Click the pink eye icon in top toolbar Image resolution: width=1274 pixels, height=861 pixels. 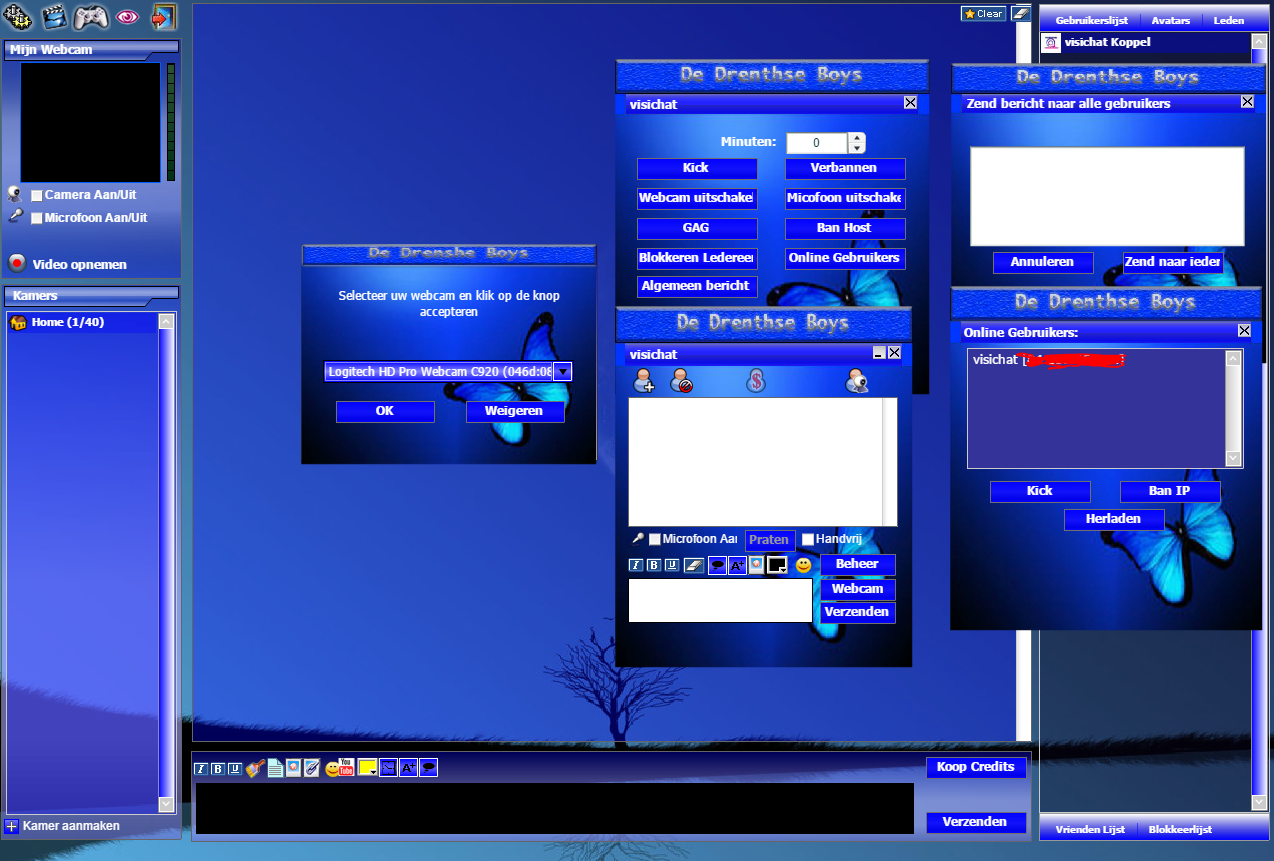[x=127, y=17]
